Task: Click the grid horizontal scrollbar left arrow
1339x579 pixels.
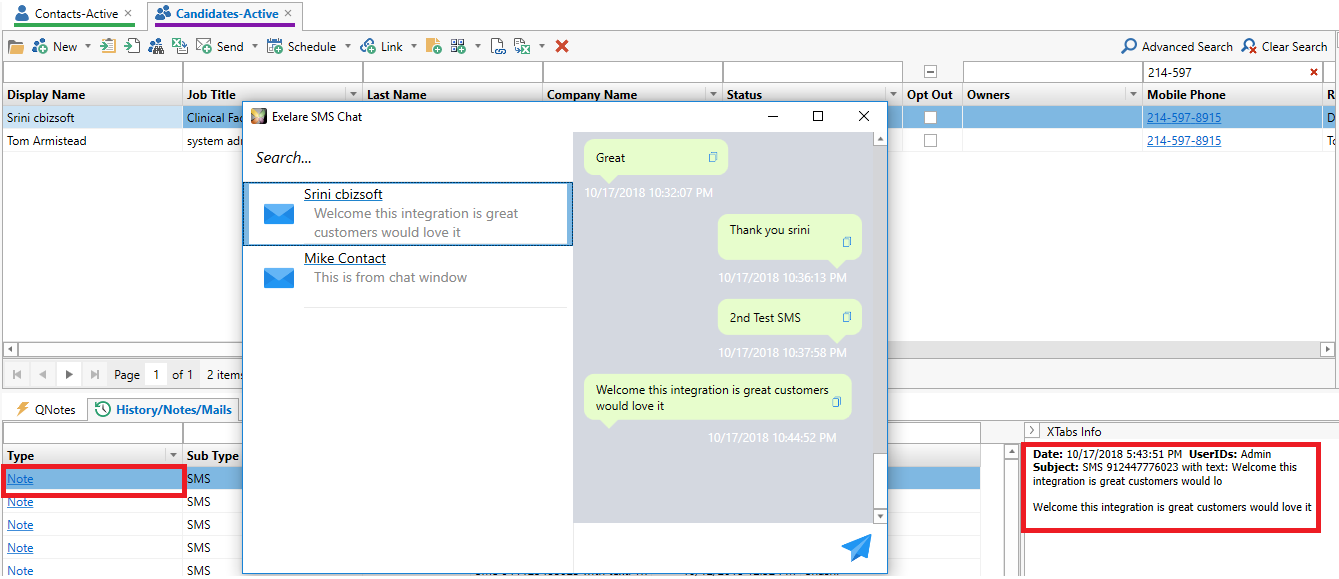Action: click(x=10, y=349)
